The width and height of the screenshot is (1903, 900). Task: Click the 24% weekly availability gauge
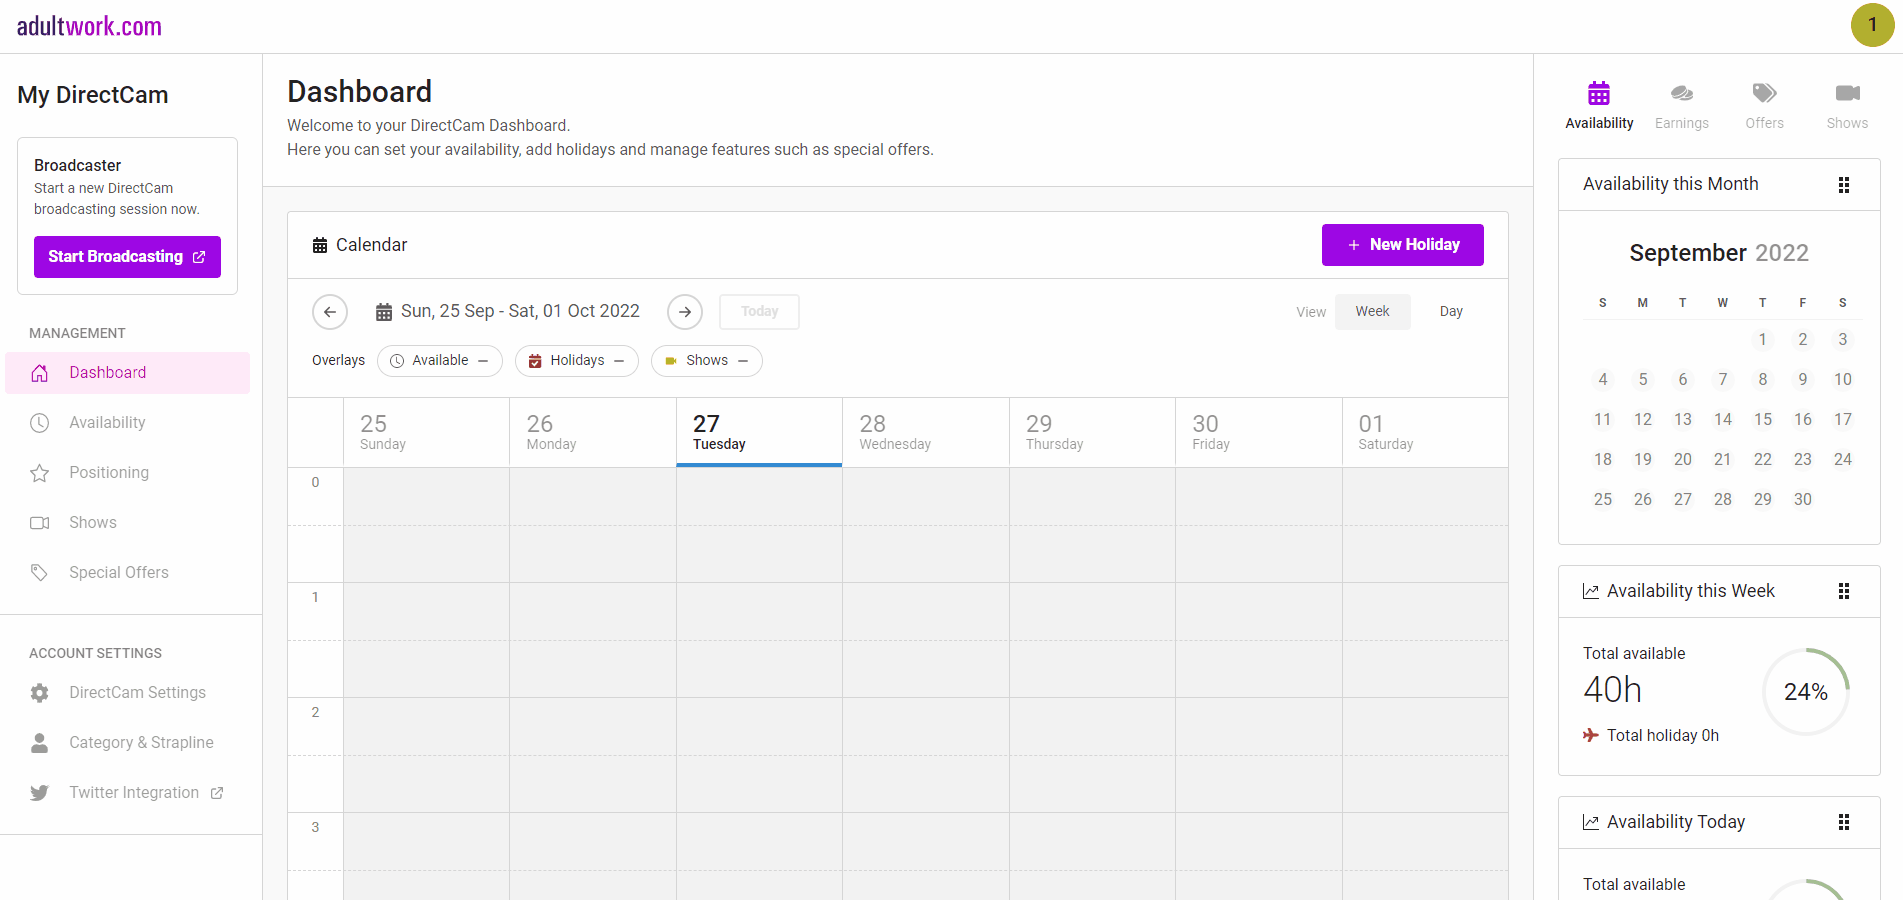(x=1806, y=692)
